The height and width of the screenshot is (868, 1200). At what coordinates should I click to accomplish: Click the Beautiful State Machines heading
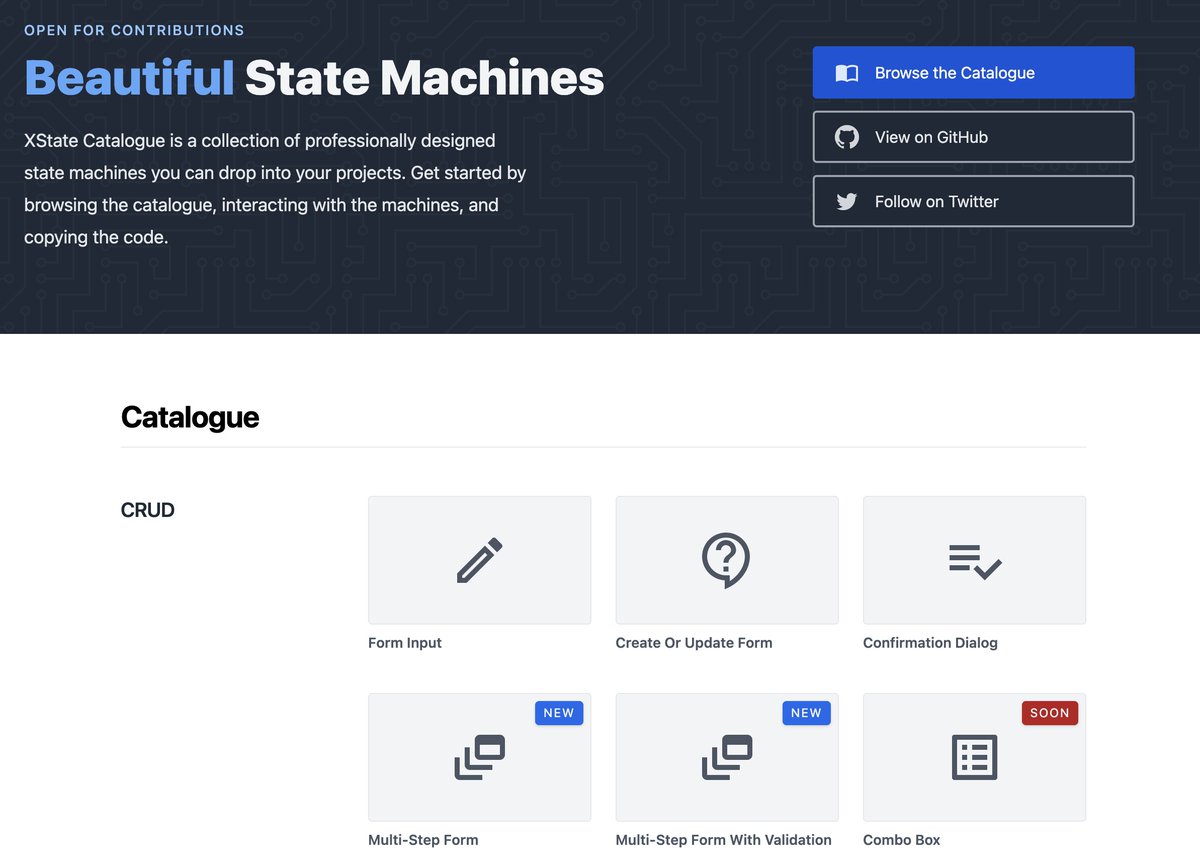tap(314, 77)
